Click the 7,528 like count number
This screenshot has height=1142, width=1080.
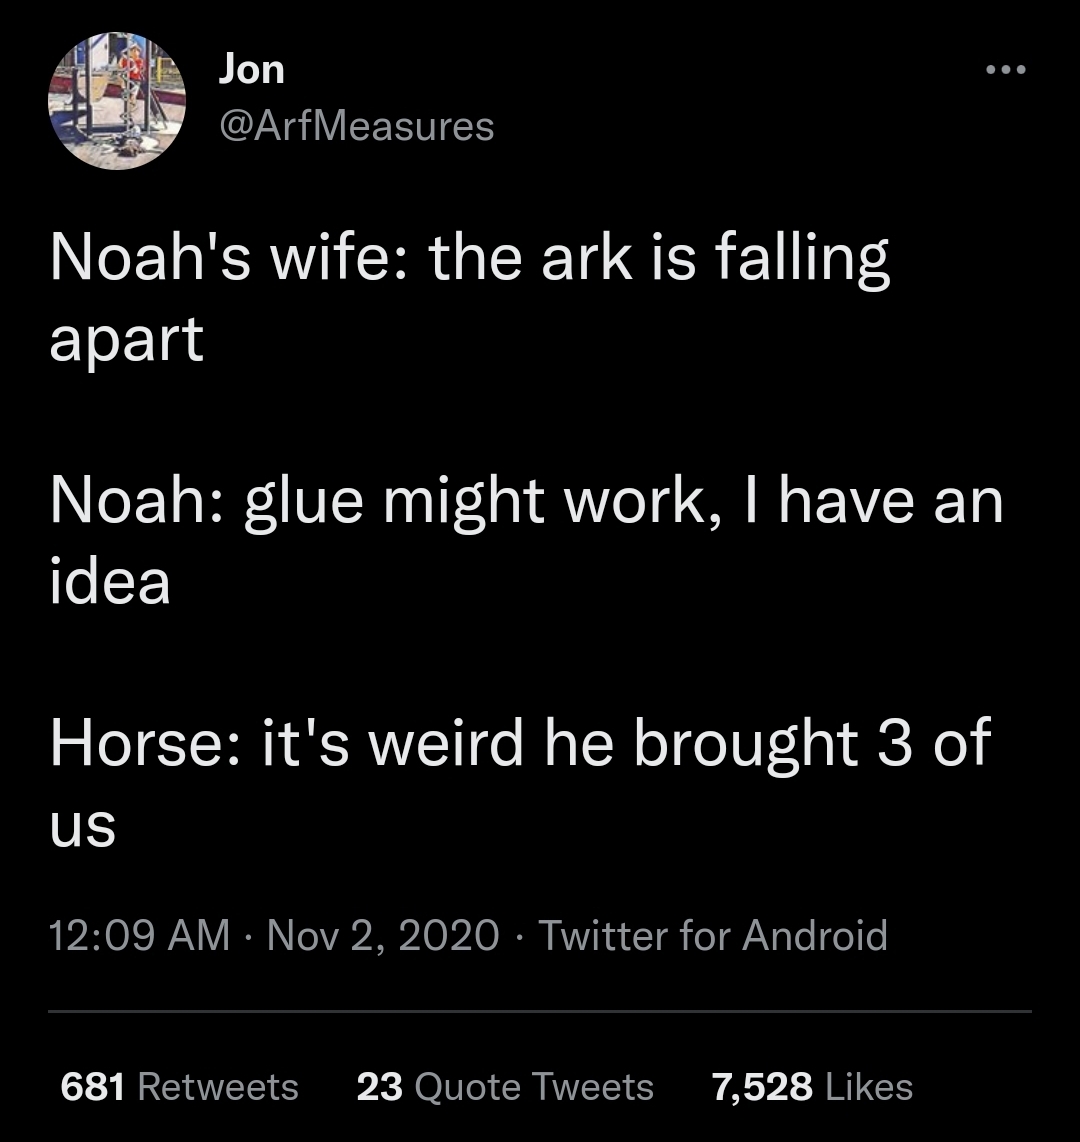coord(761,1087)
